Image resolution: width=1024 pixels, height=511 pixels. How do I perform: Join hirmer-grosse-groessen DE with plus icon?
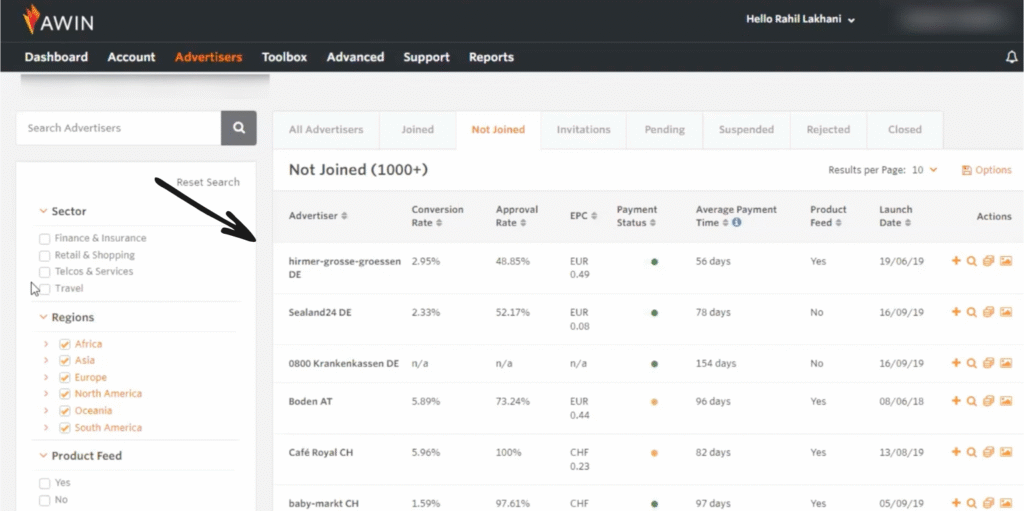(x=956, y=261)
